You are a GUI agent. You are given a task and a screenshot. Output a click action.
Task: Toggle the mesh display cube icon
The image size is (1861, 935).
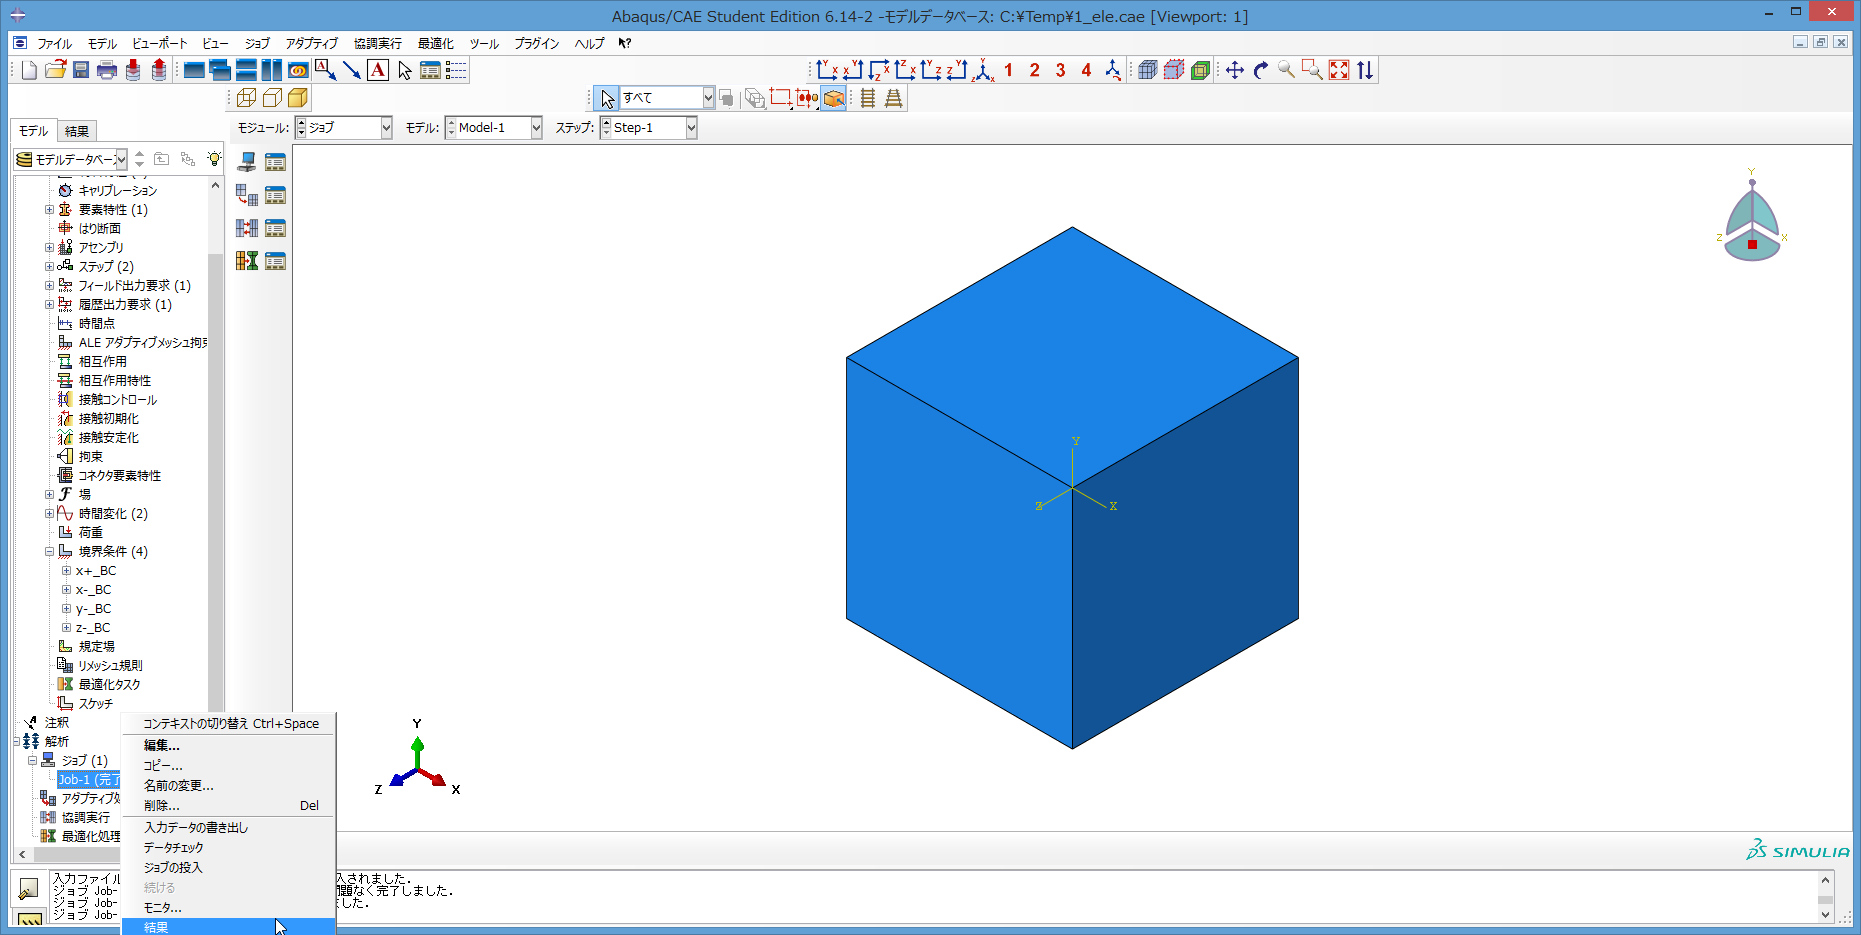click(x=1148, y=70)
